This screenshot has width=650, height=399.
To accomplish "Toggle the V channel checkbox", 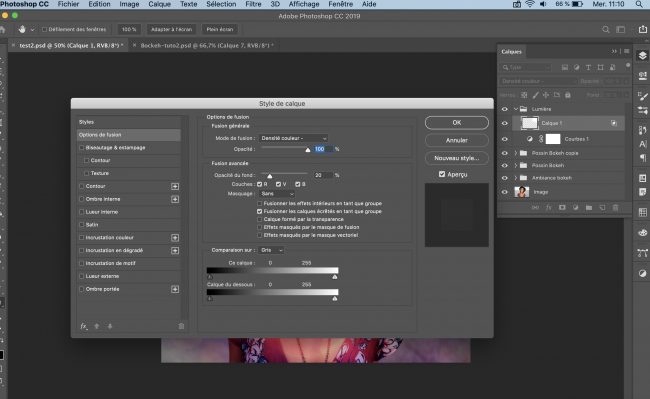I will 278,184.
